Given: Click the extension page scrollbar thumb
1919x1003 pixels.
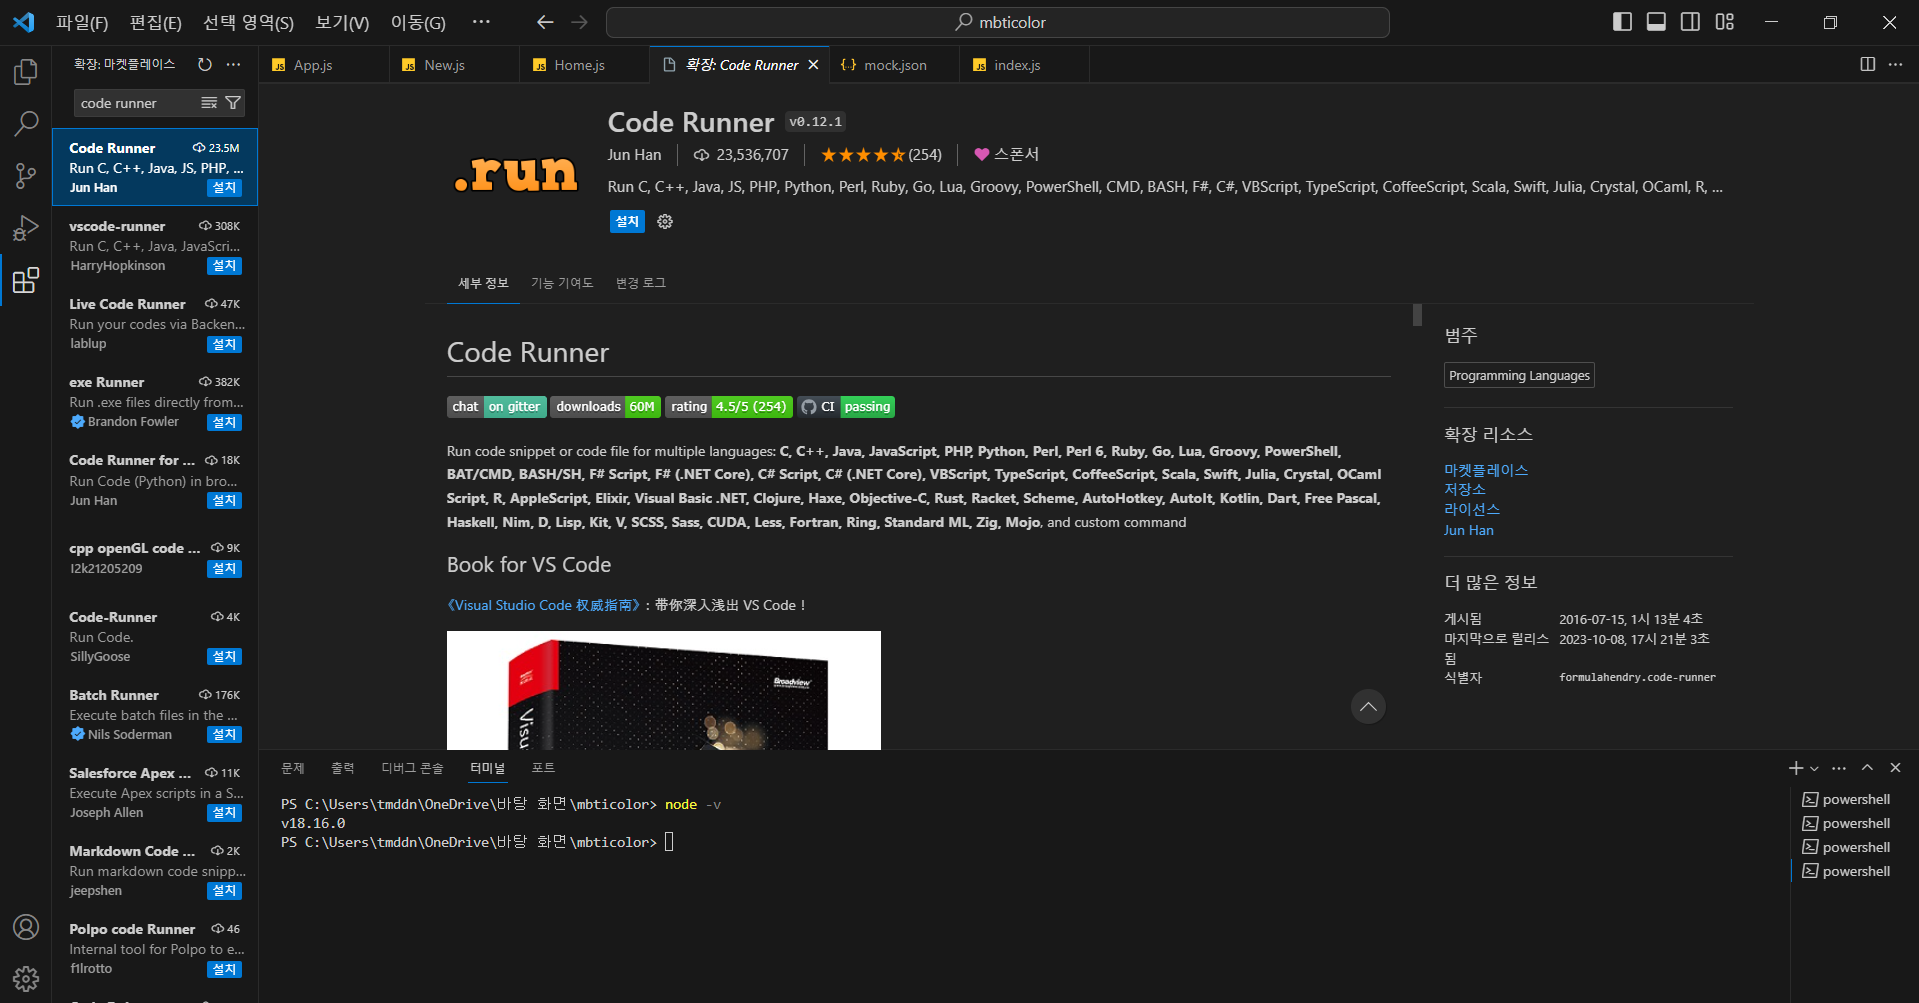Looking at the screenshot, I should (x=1417, y=315).
